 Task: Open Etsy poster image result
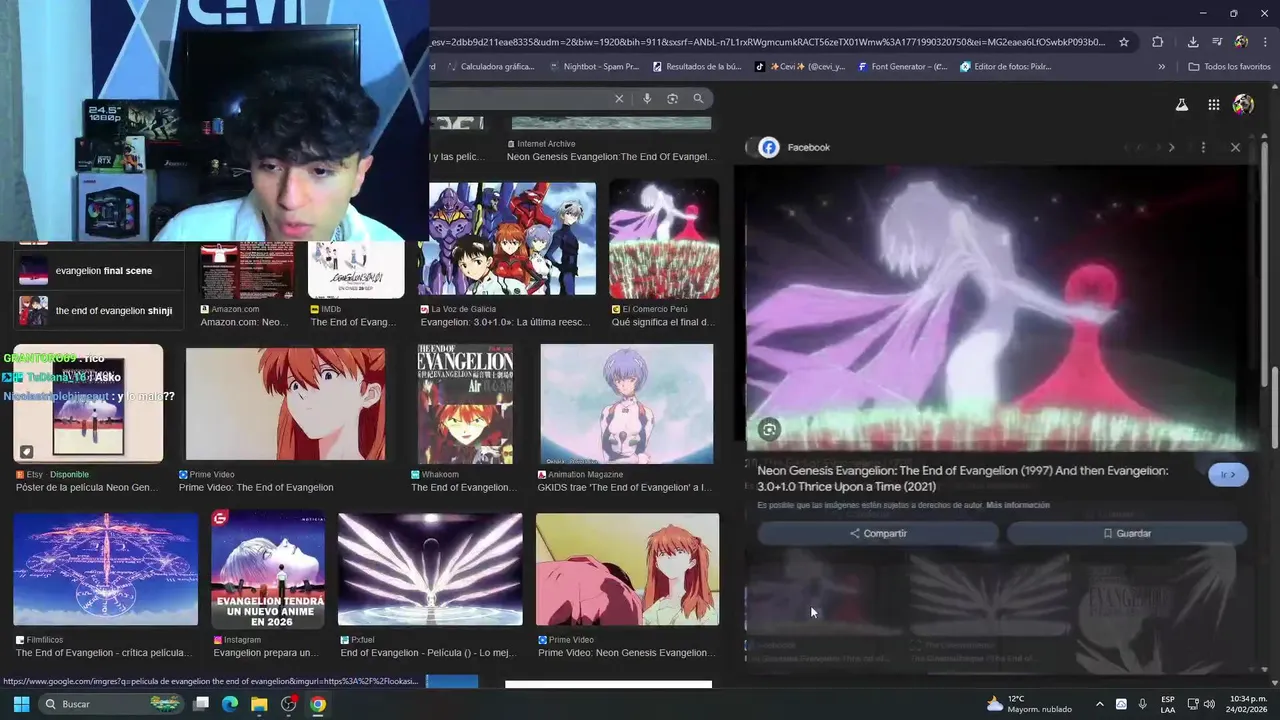point(88,404)
